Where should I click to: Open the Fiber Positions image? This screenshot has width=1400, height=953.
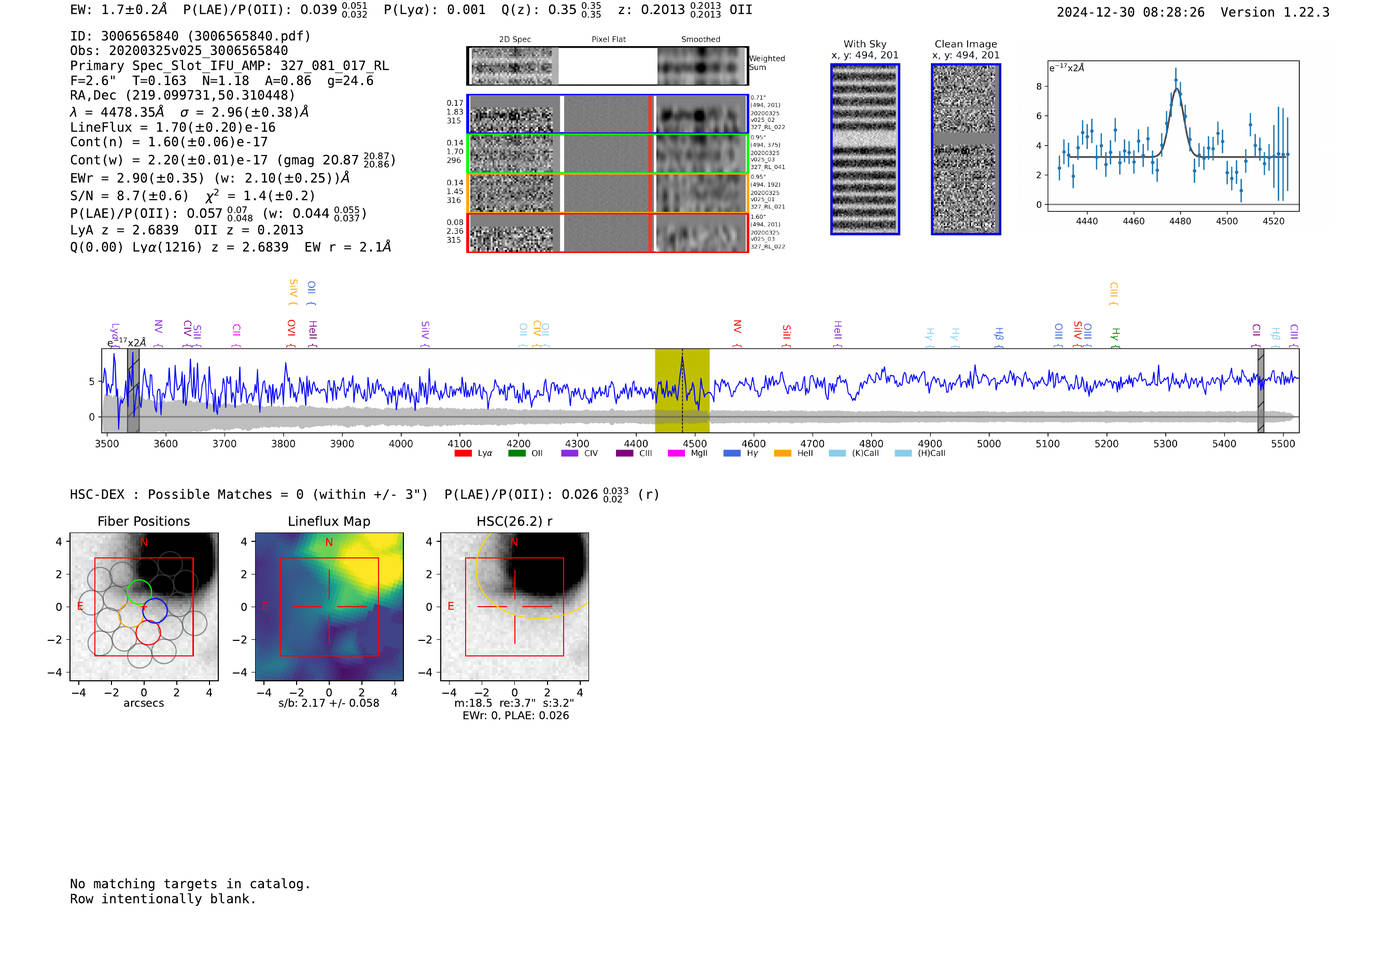point(144,607)
